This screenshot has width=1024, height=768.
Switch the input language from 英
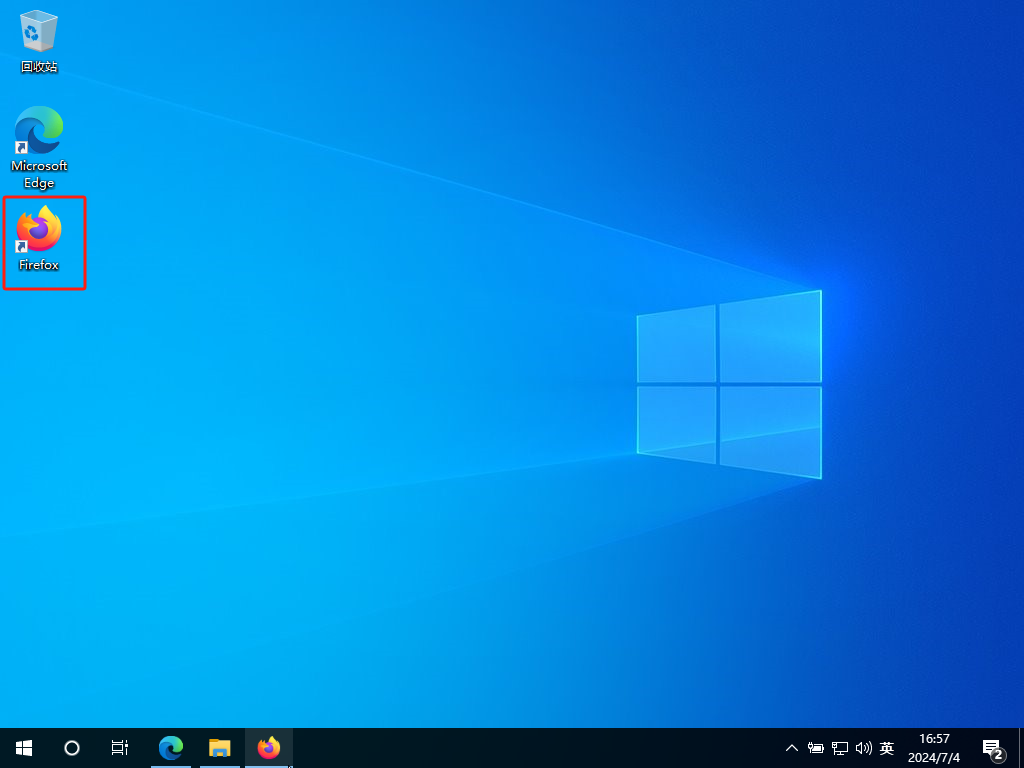point(886,747)
